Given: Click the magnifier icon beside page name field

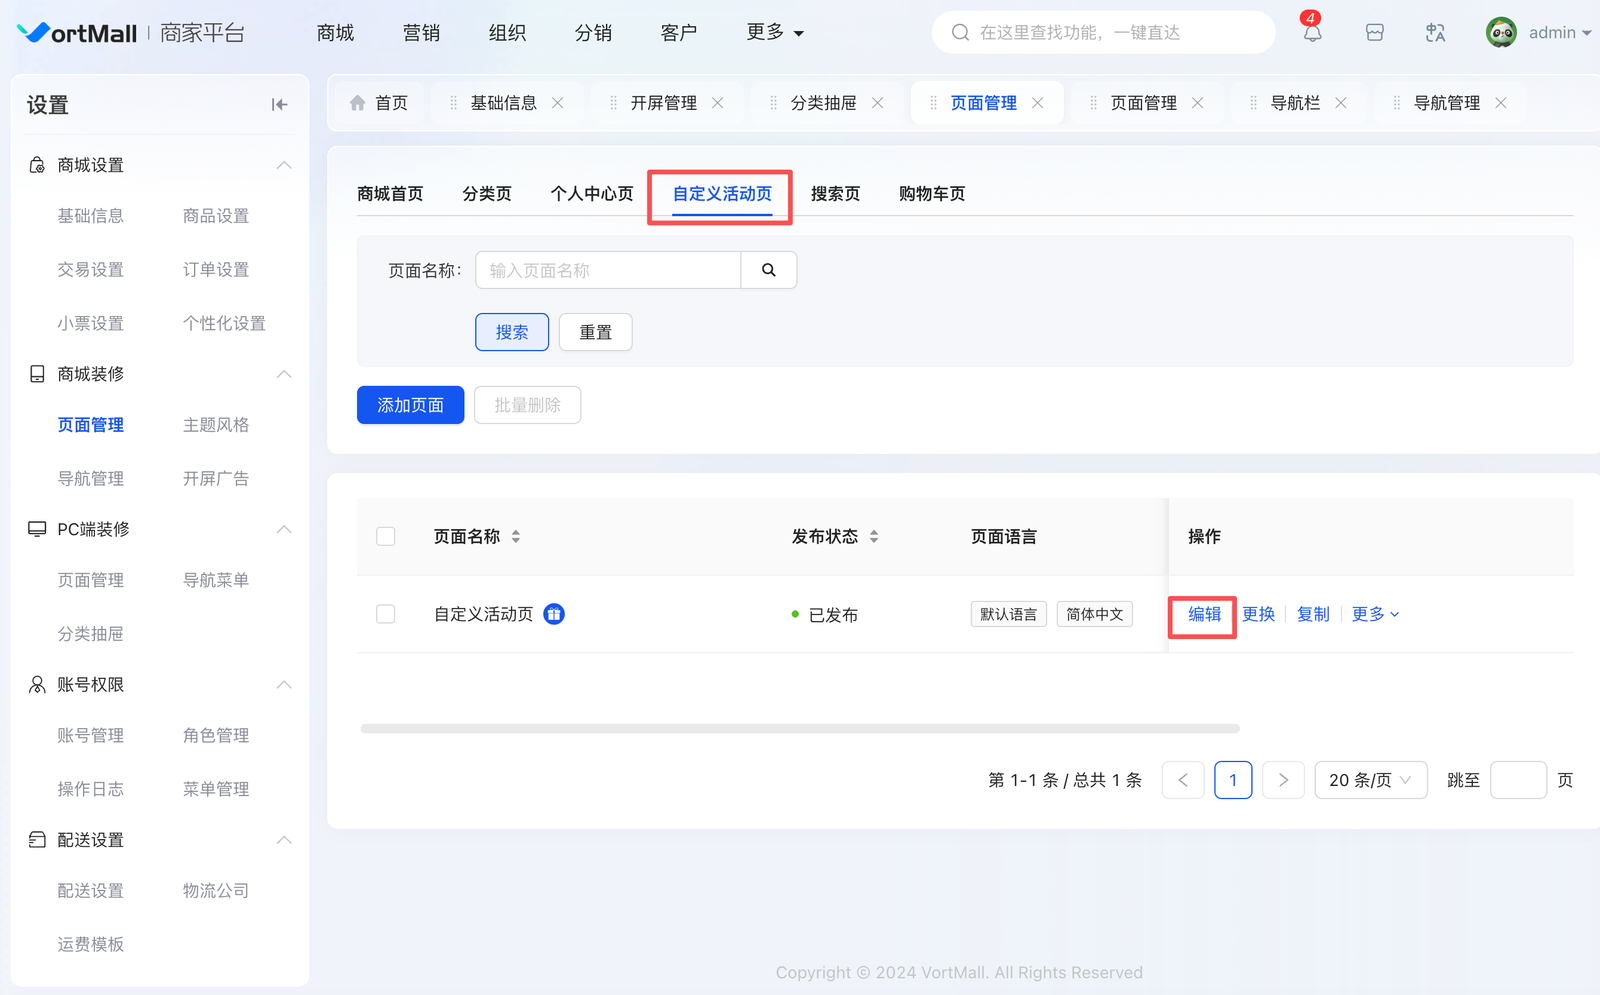Looking at the screenshot, I should click(768, 270).
